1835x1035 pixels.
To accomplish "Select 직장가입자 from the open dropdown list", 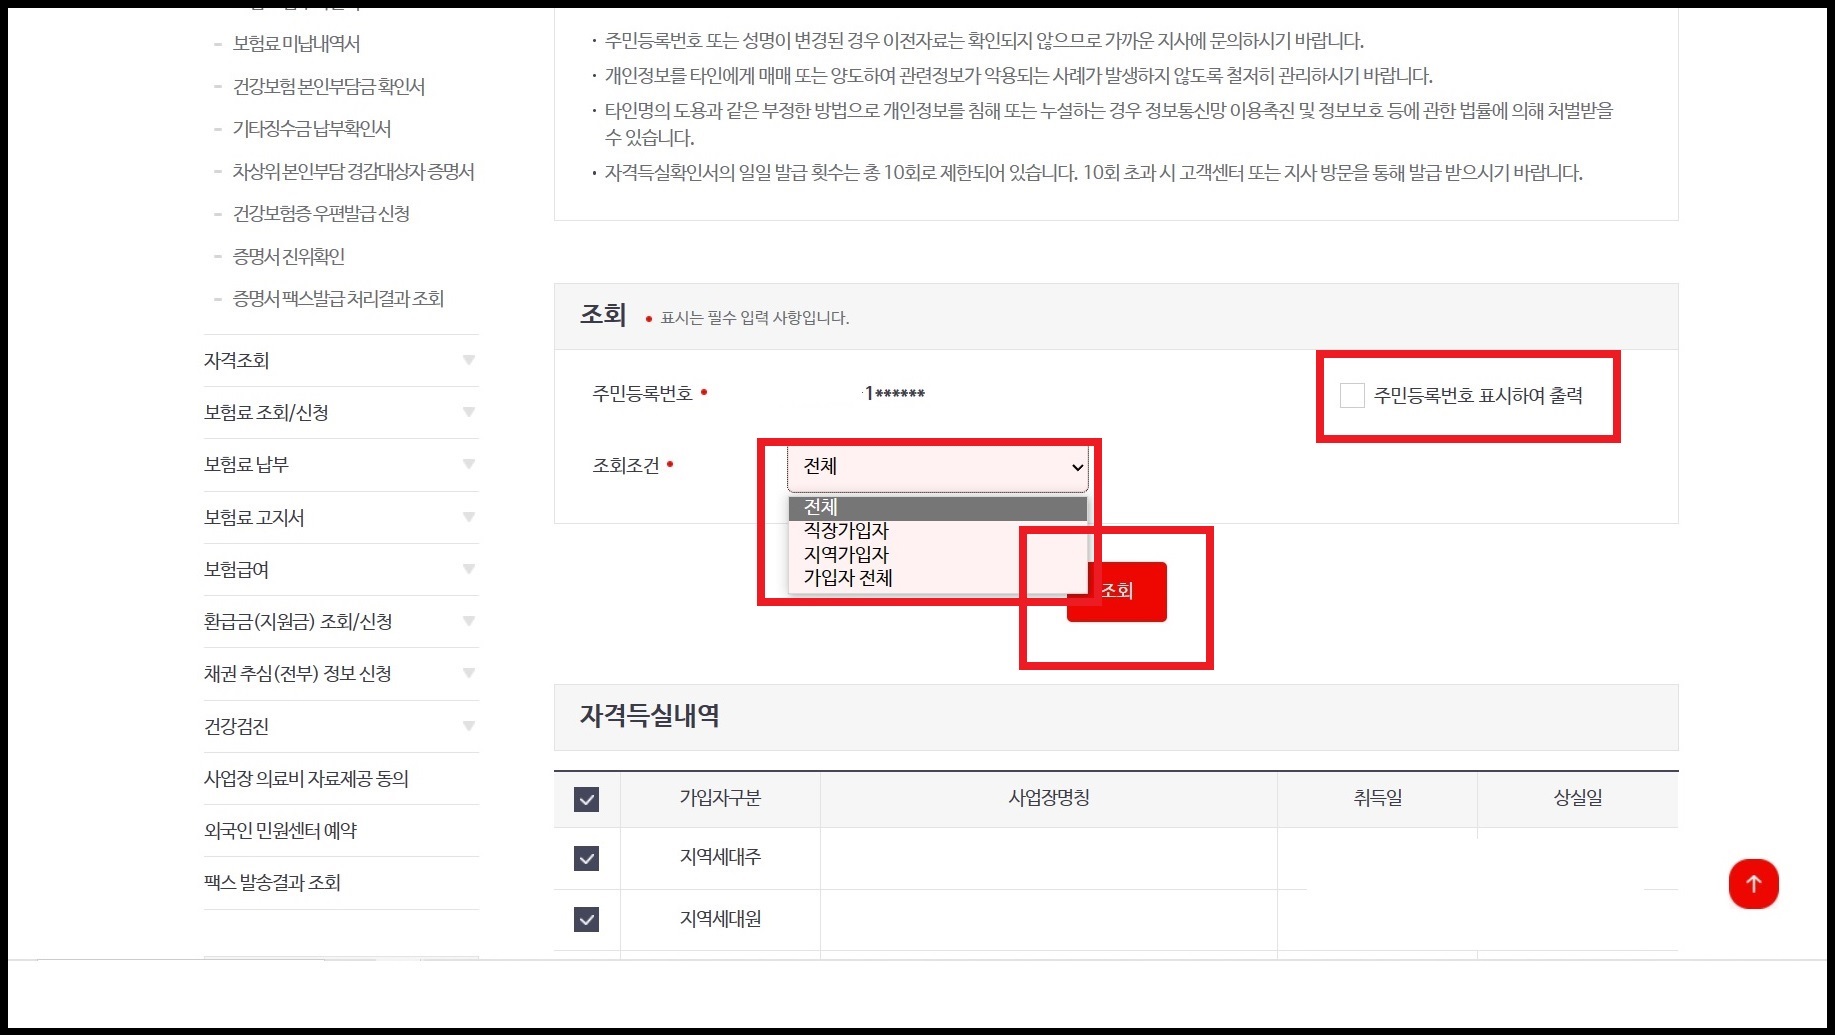I will coord(845,531).
